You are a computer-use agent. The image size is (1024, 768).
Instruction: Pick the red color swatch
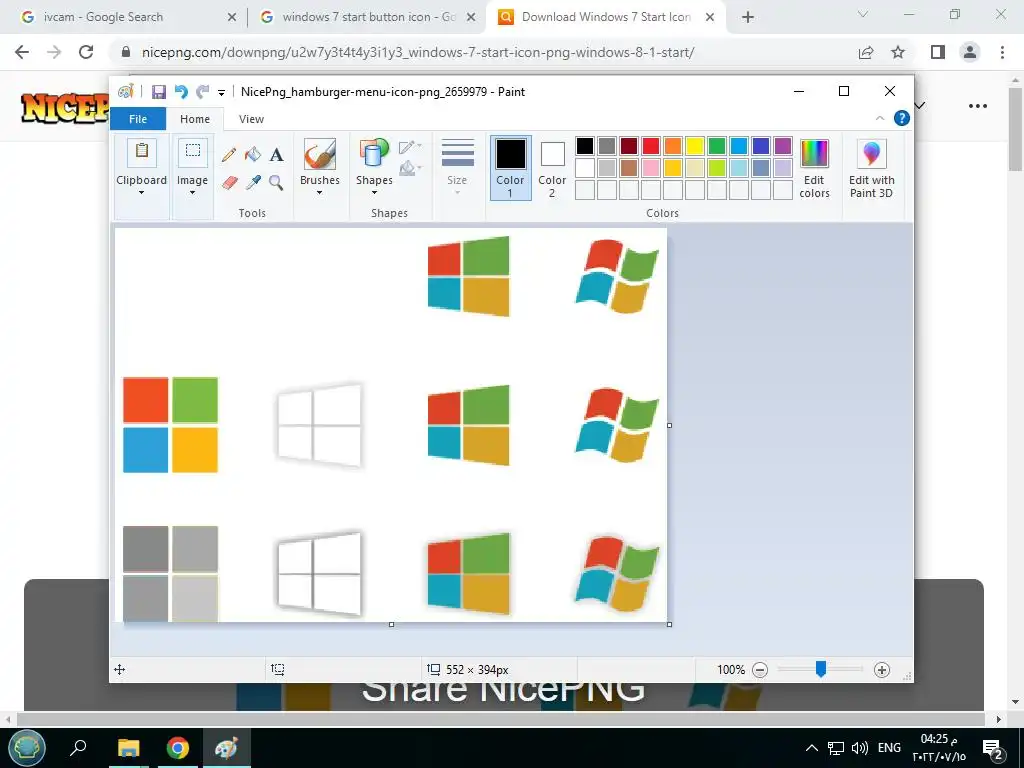point(651,146)
